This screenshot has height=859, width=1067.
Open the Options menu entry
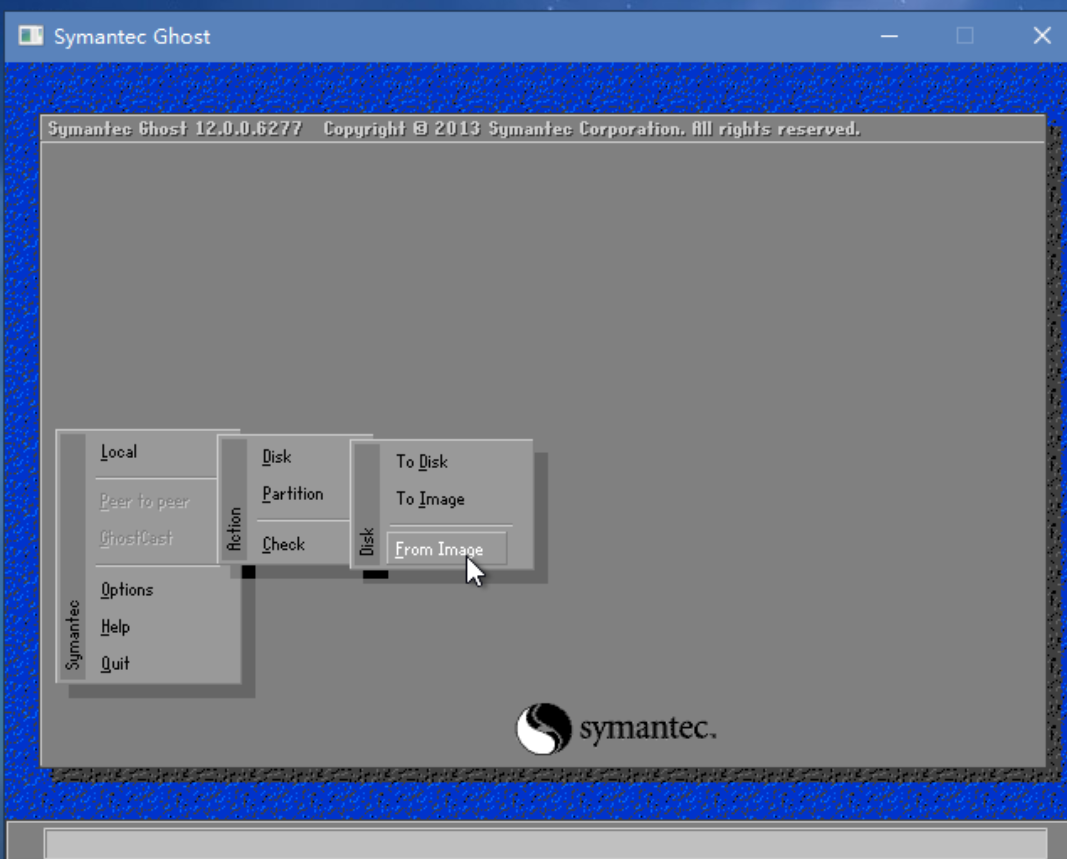pyautogui.click(x=127, y=589)
